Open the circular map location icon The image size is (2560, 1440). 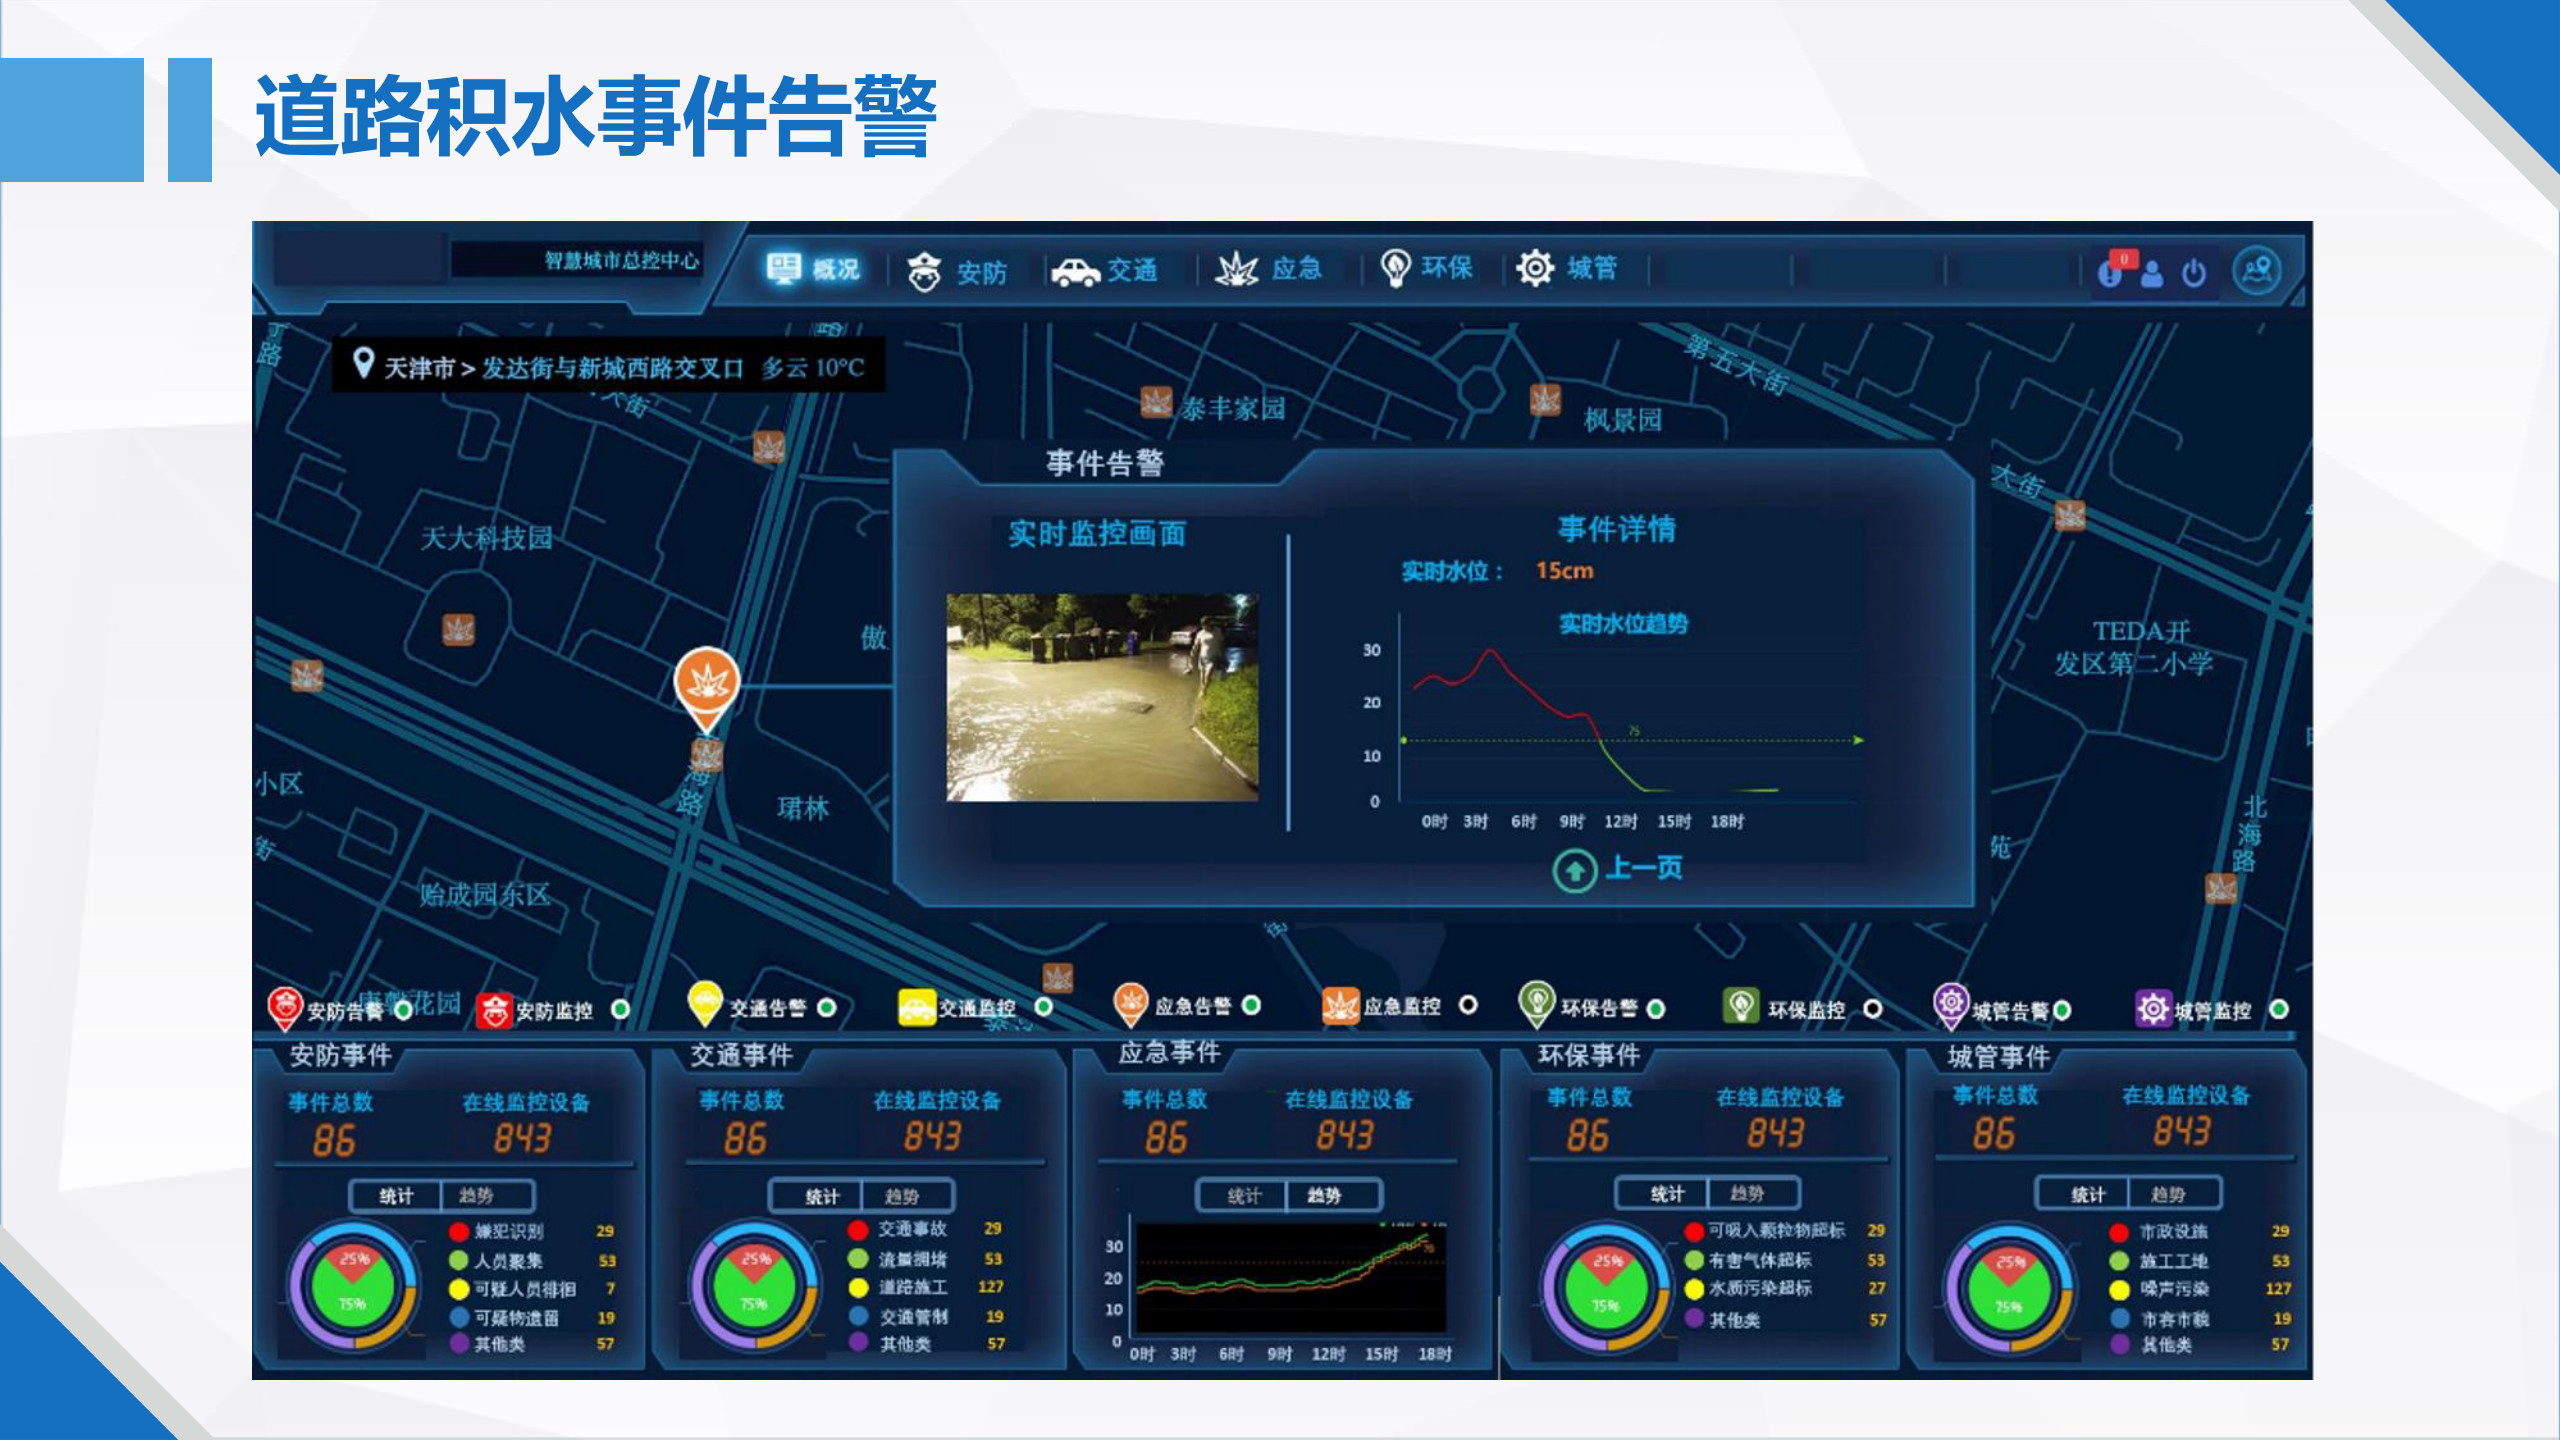(x=2257, y=270)
